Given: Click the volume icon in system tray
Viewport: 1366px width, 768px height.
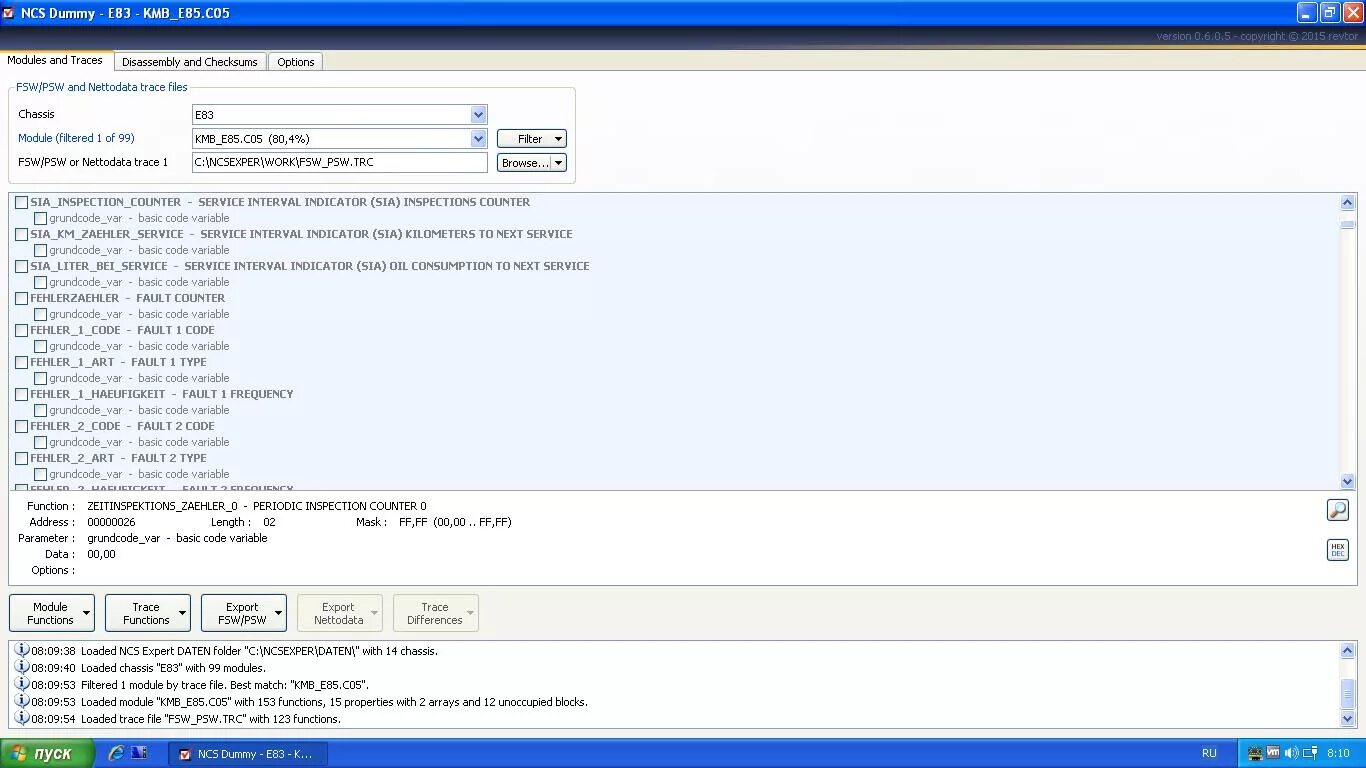Looking at the screenshot, I should 1291,753.
